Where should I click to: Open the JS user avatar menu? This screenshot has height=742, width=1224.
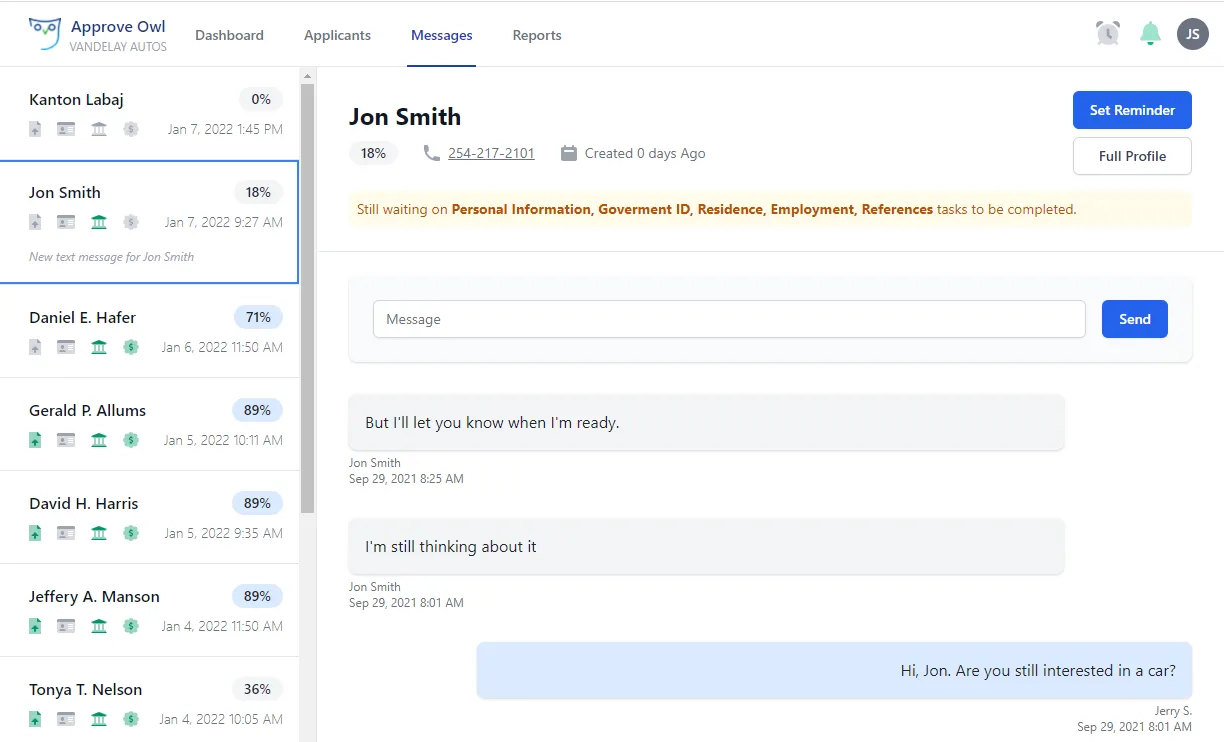click(x=1192, y=34)
